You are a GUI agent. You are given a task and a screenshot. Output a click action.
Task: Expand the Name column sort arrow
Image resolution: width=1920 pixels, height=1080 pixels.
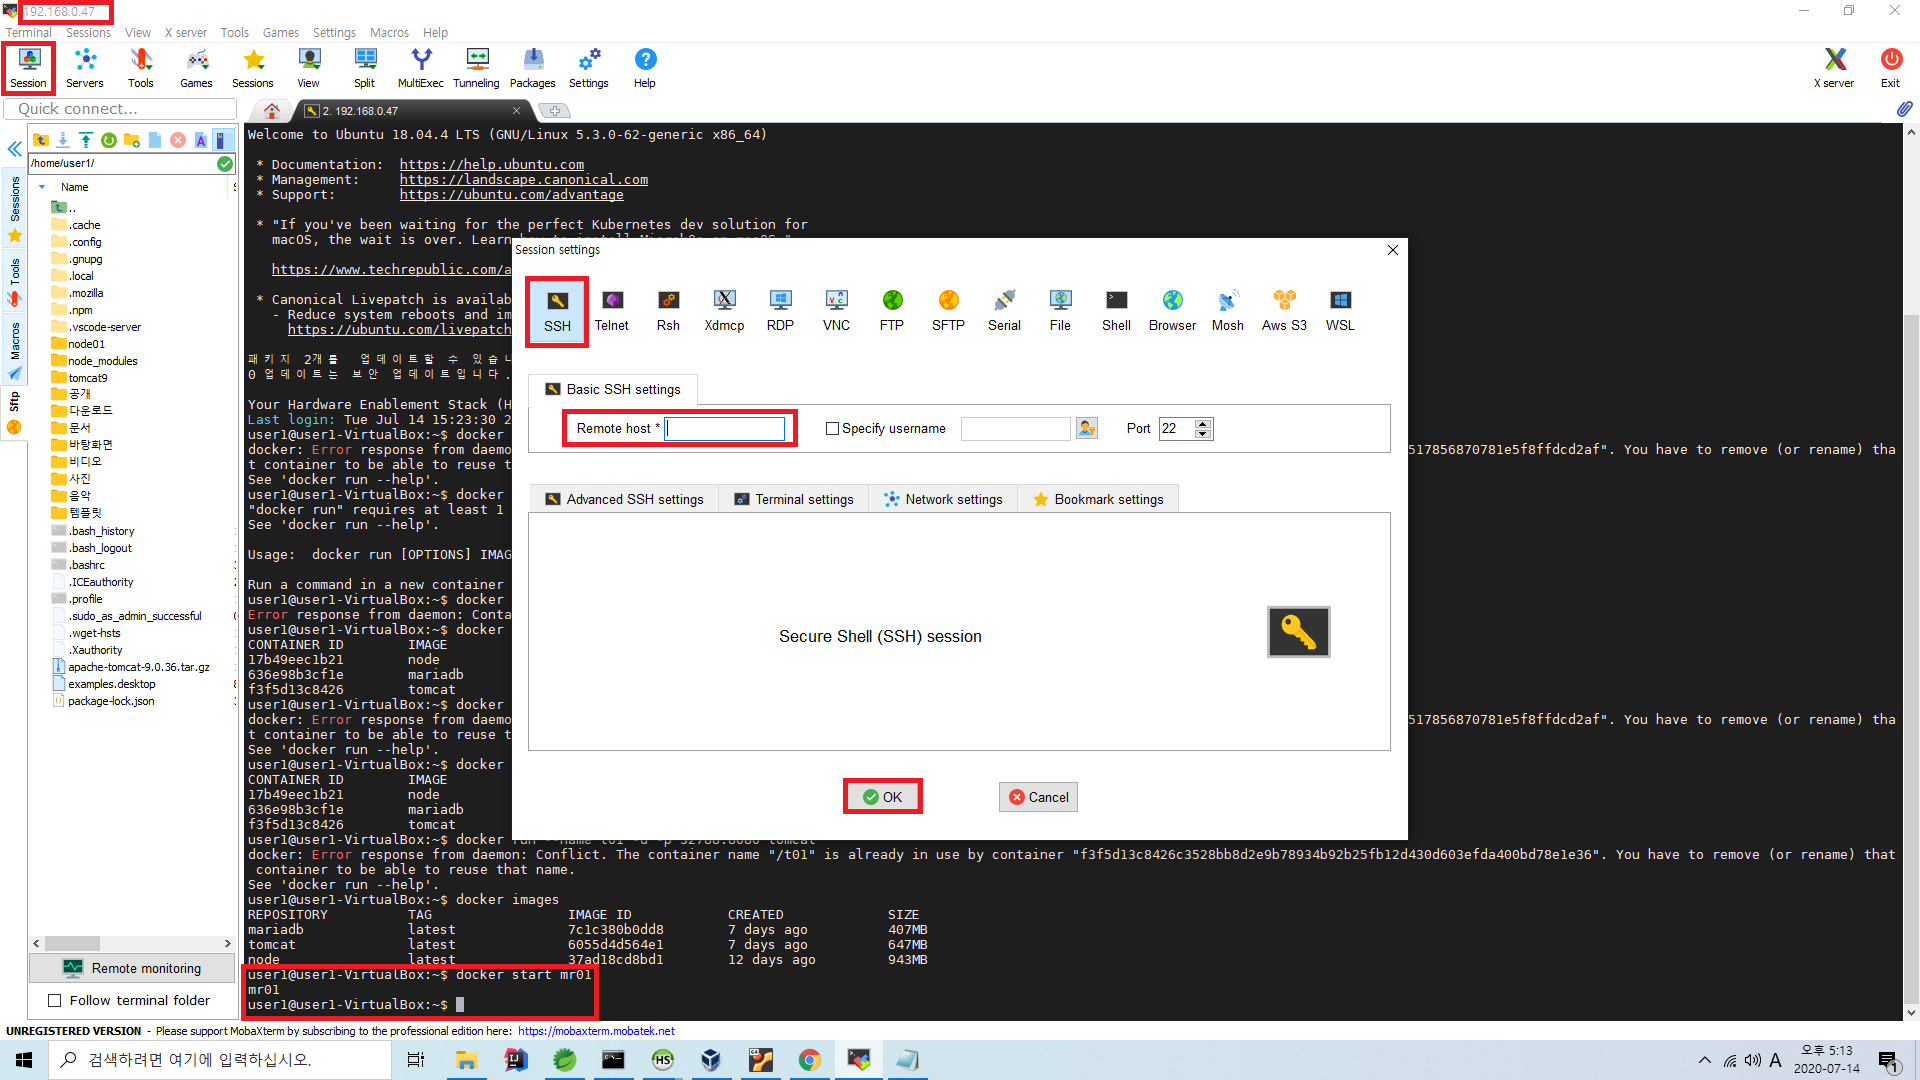42,187
